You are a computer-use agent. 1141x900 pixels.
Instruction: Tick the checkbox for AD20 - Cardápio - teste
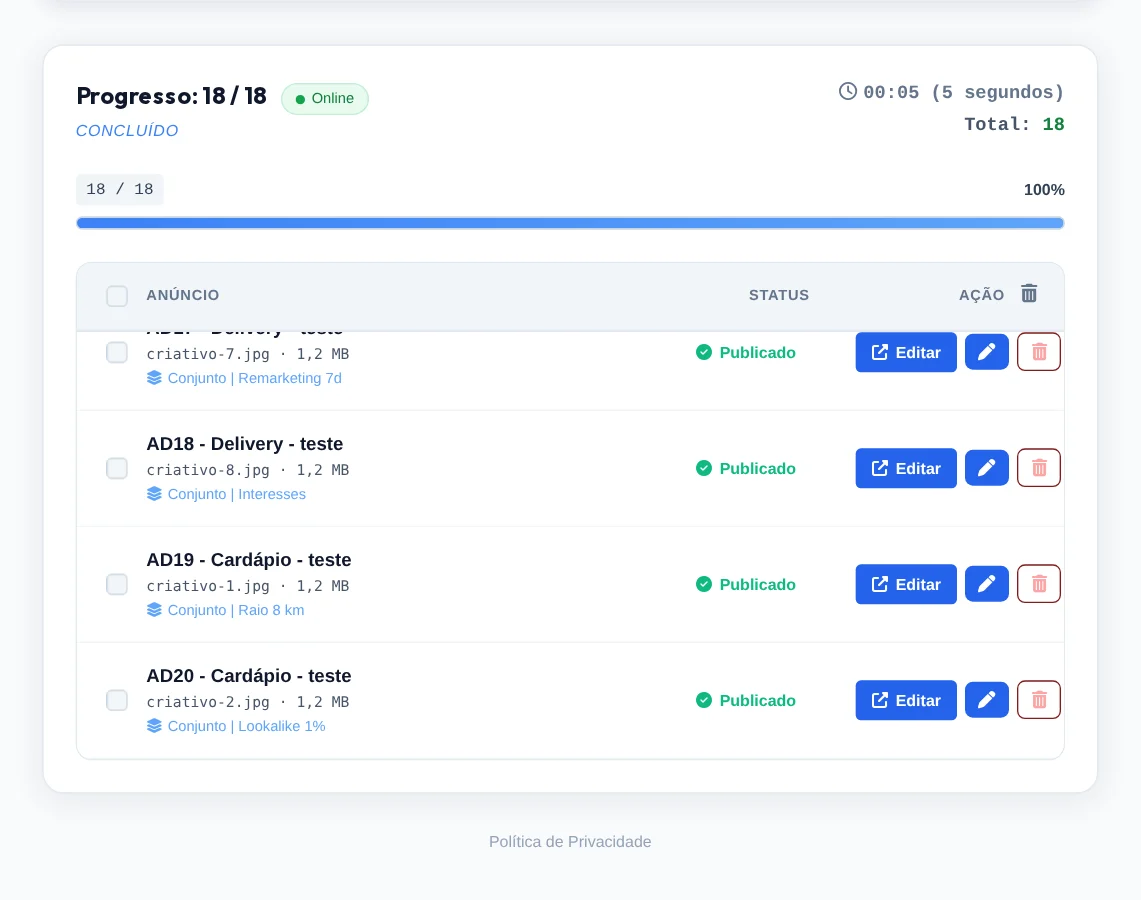click(x=117, y=700)
